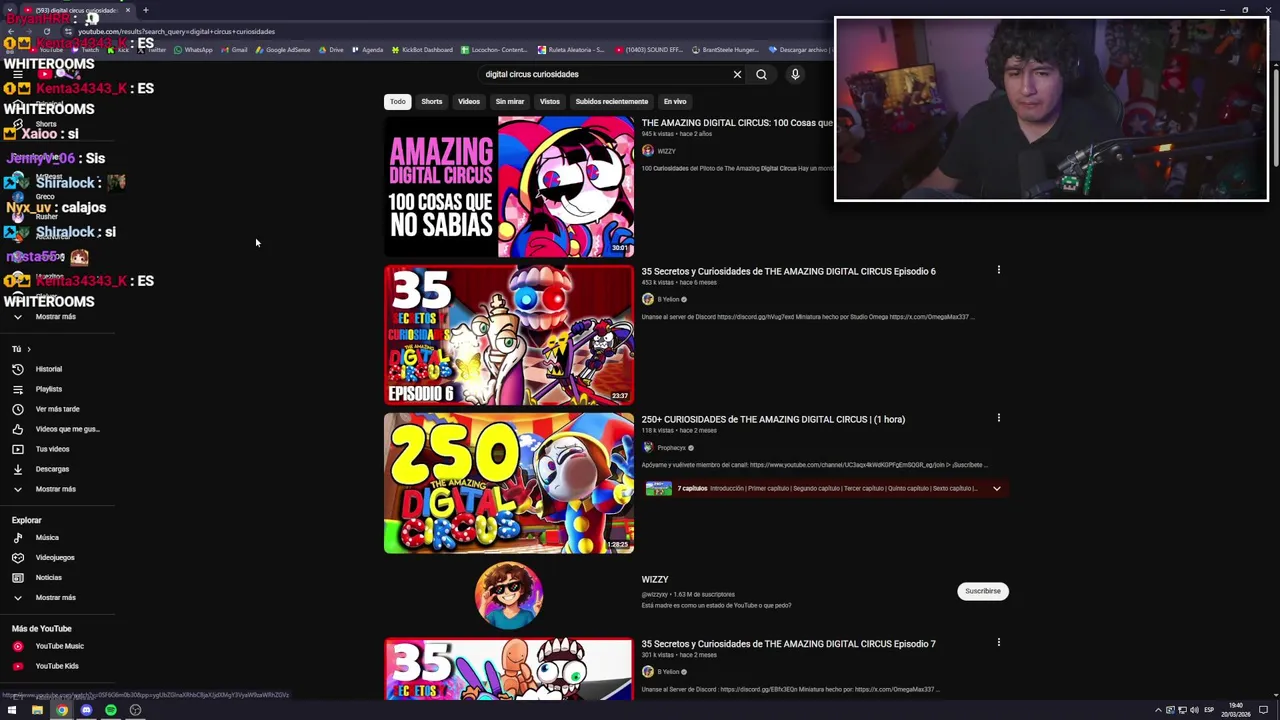Play the Episodio 7 video thumbnail
Screen dimensions: 1280x720
pyautogui.click(x=509, y=668)
